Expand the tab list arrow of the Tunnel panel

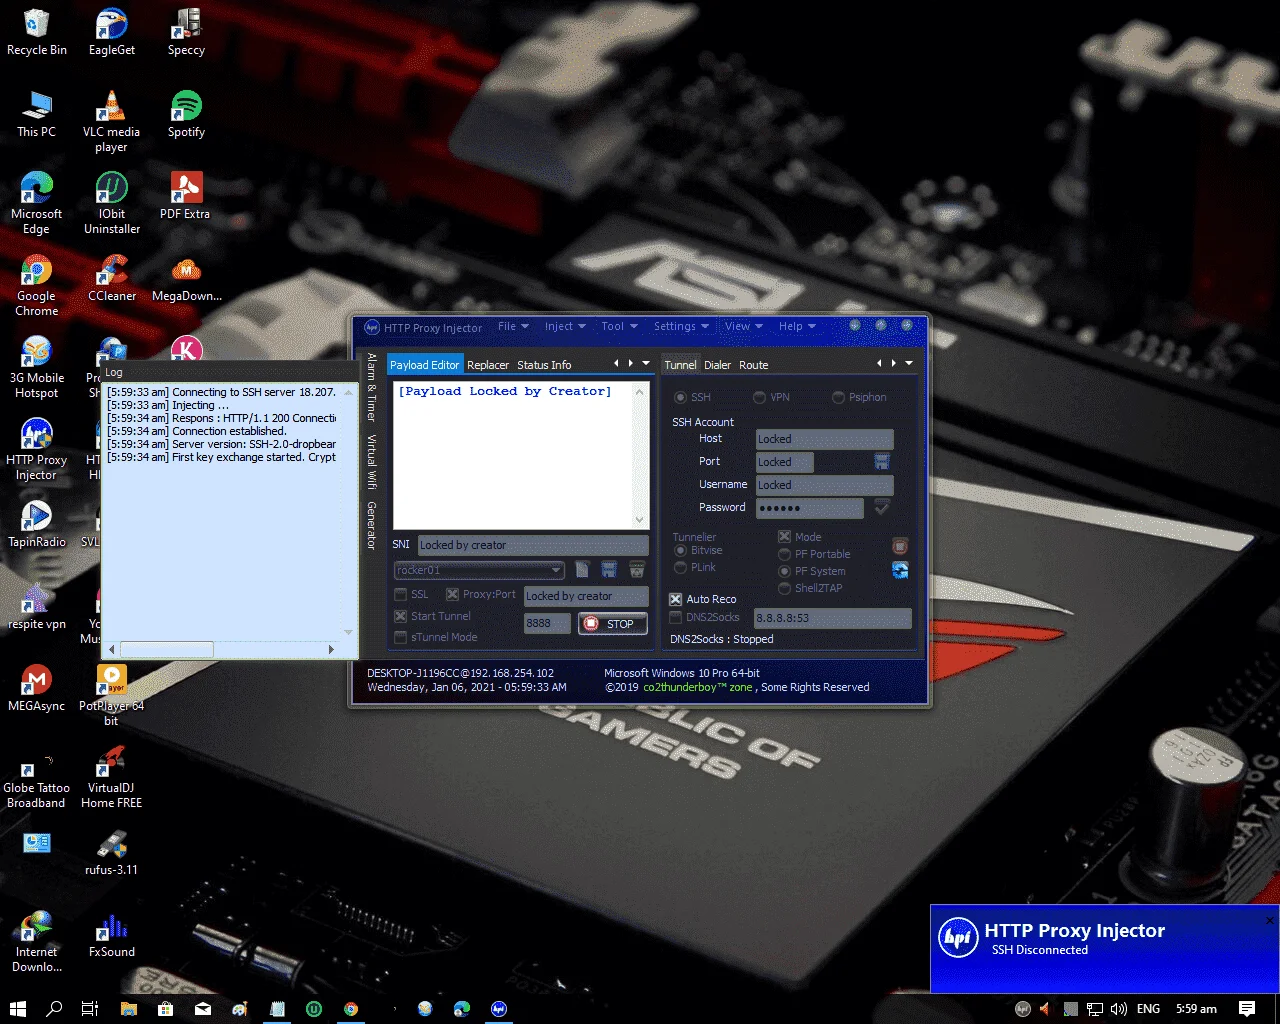pyautogui.click(x=909, y=363)
